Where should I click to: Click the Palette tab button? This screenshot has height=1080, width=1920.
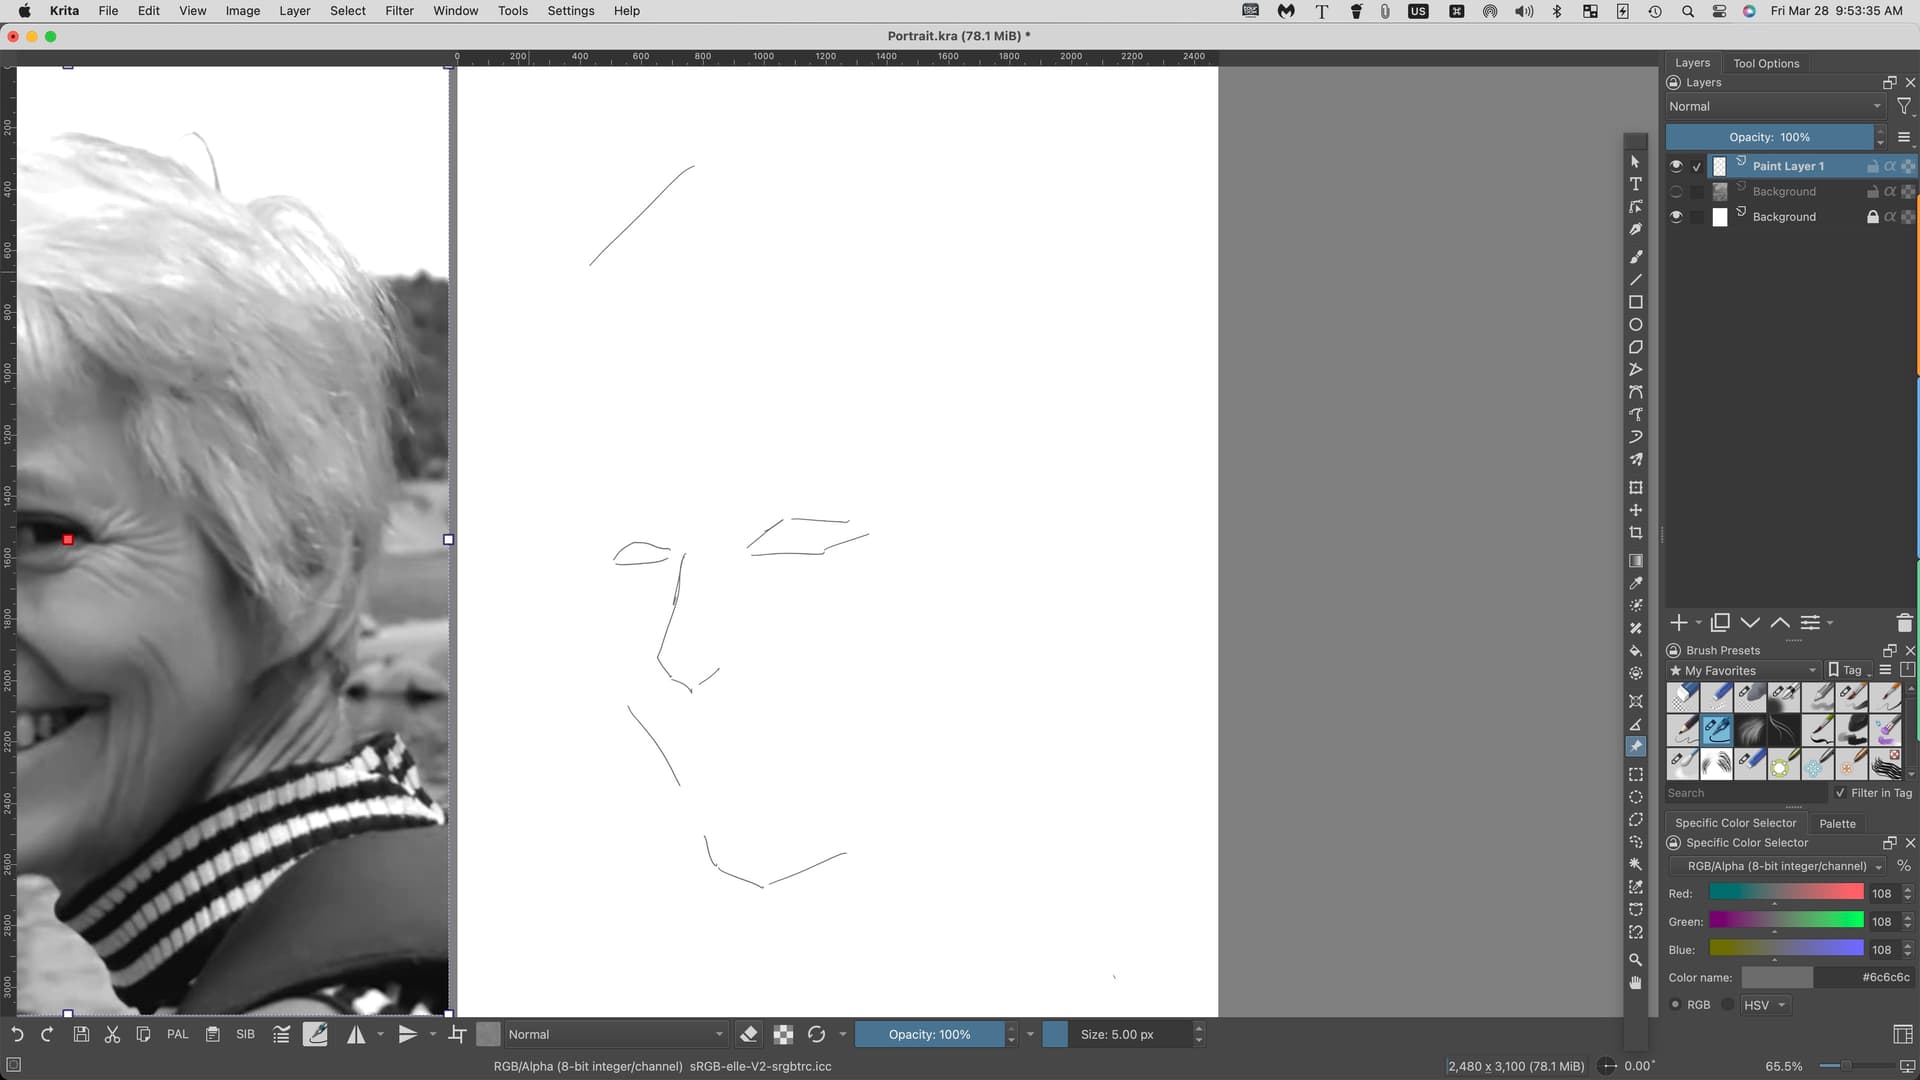[x=1837, y=823]
